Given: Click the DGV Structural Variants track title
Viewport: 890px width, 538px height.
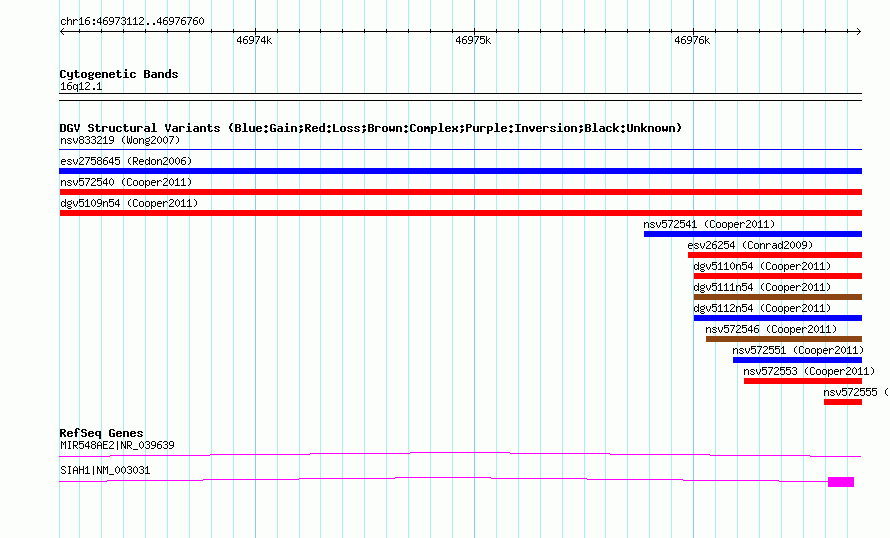Looking at the screenshot, I should coord(371,128).
